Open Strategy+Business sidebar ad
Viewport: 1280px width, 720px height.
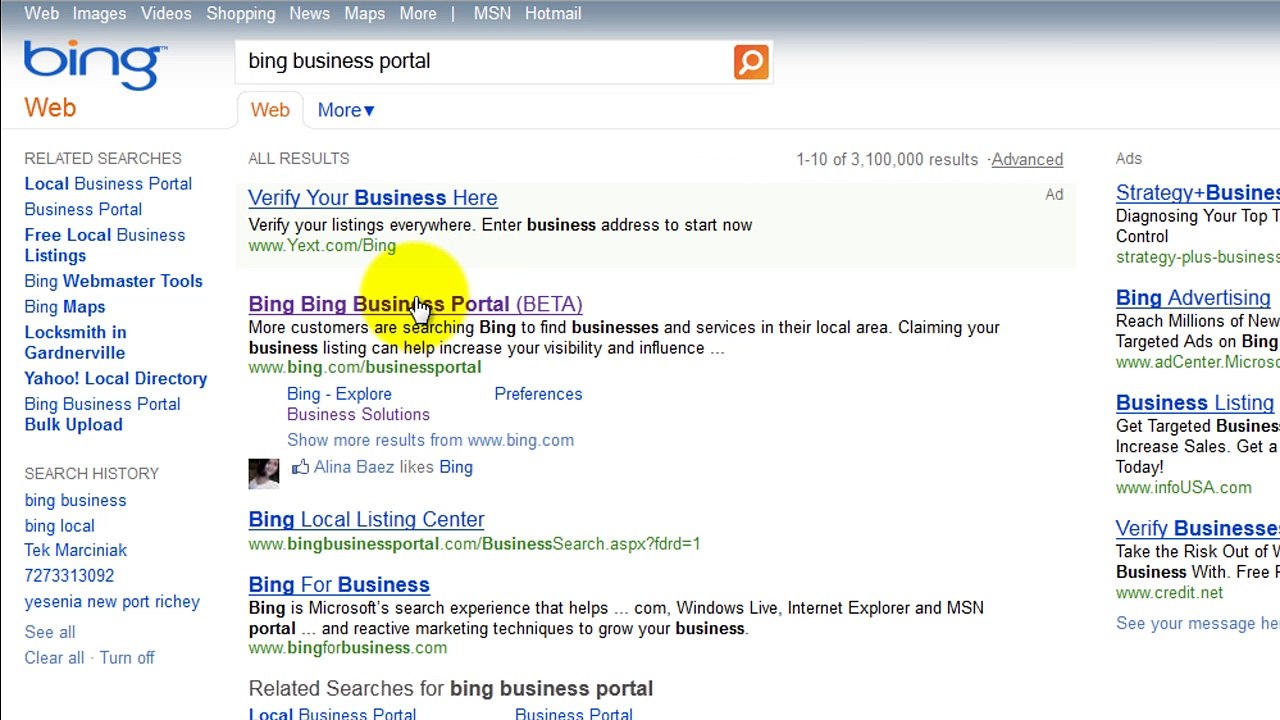point(1198,193)
